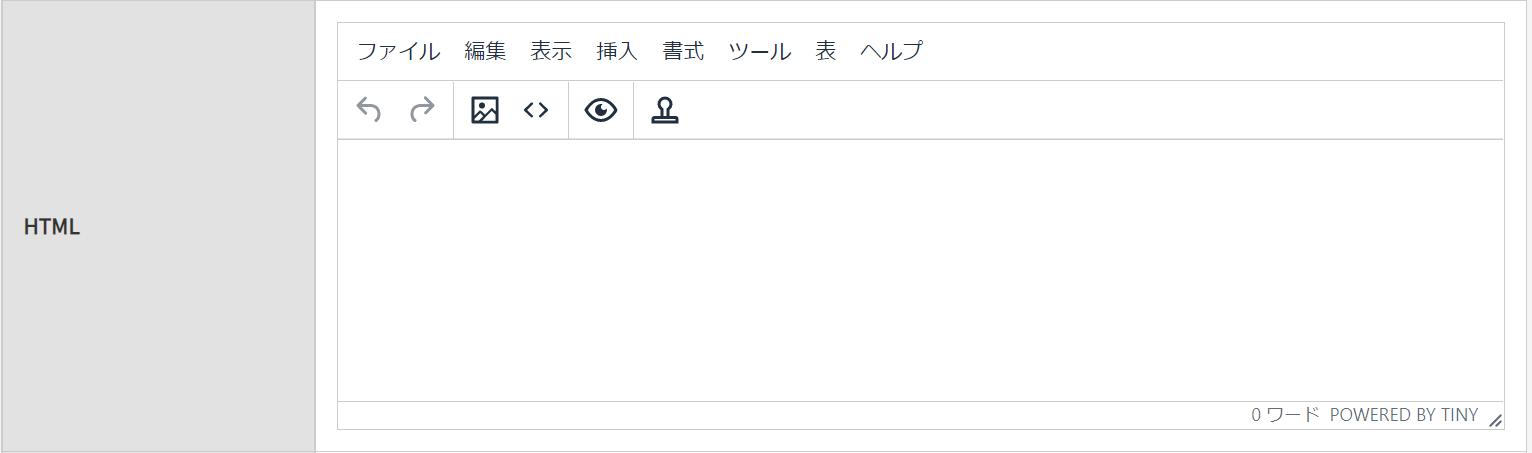Screen dimensions: 1532x453
Task: Open the ヘルプ menu
Action: pos(891,51)
